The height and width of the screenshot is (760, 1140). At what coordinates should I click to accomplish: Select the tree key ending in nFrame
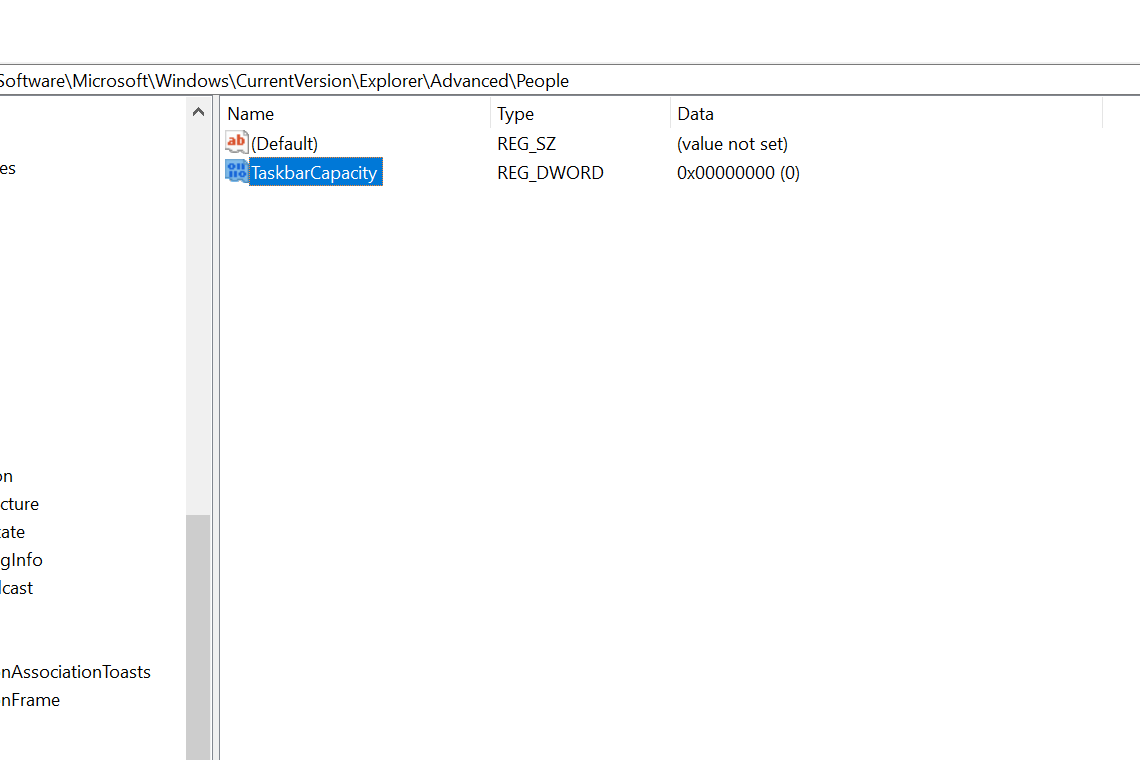[31, 699]
